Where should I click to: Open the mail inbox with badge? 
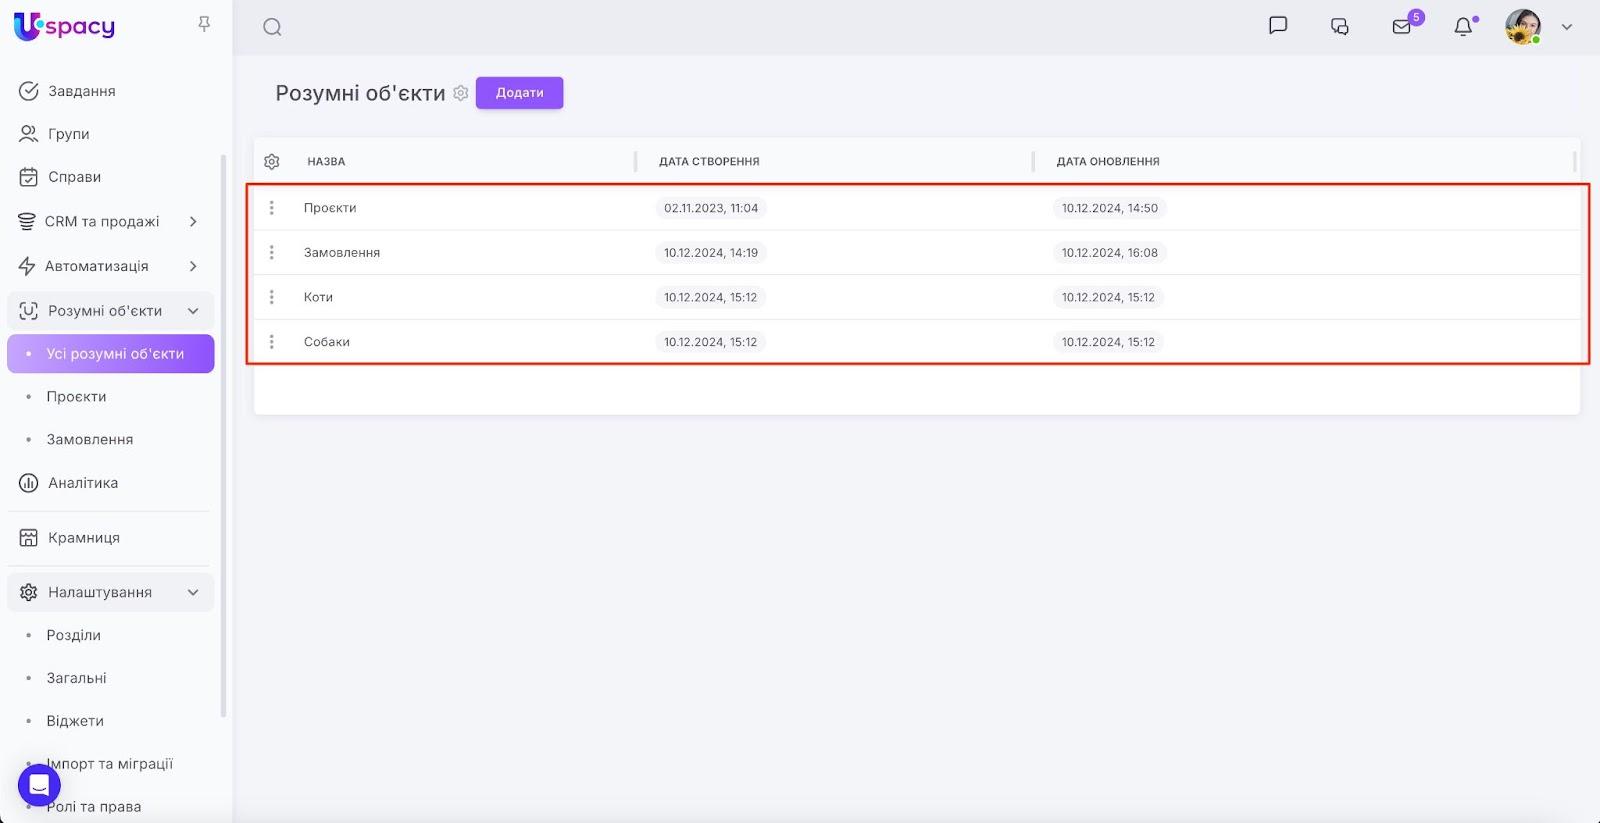click(x=1402, y=27)
